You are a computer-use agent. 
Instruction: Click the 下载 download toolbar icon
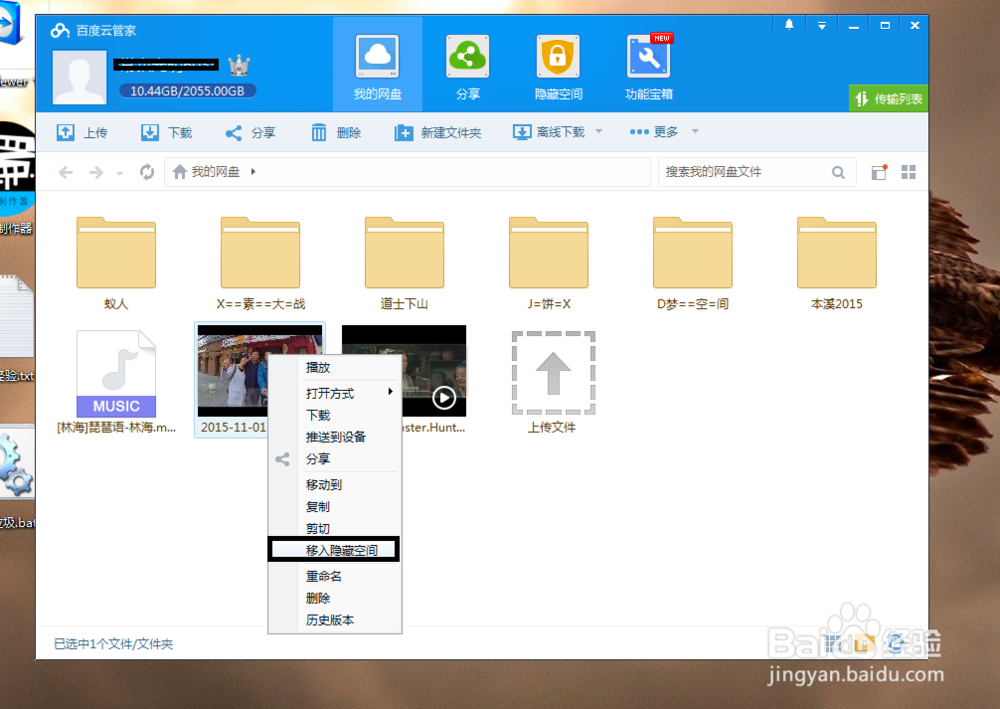166,132
